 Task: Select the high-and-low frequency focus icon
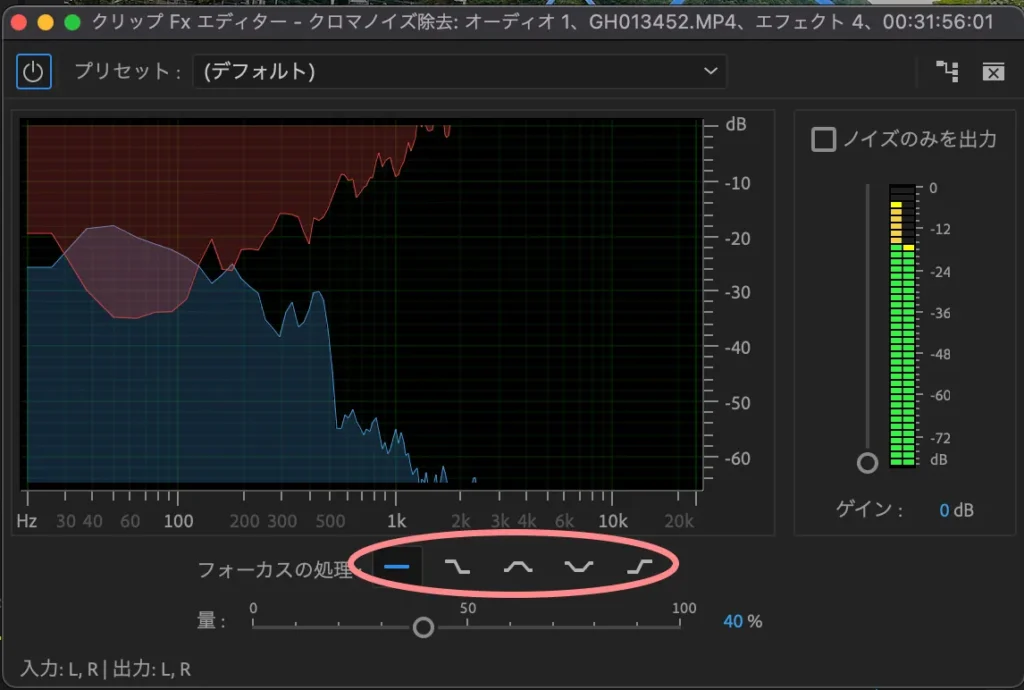coord(578,567)
